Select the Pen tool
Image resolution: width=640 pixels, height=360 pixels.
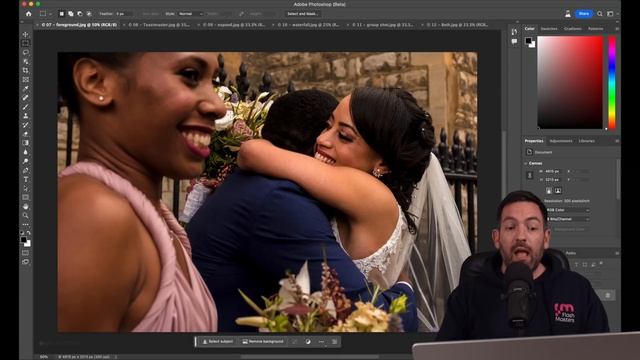[26, 170]
